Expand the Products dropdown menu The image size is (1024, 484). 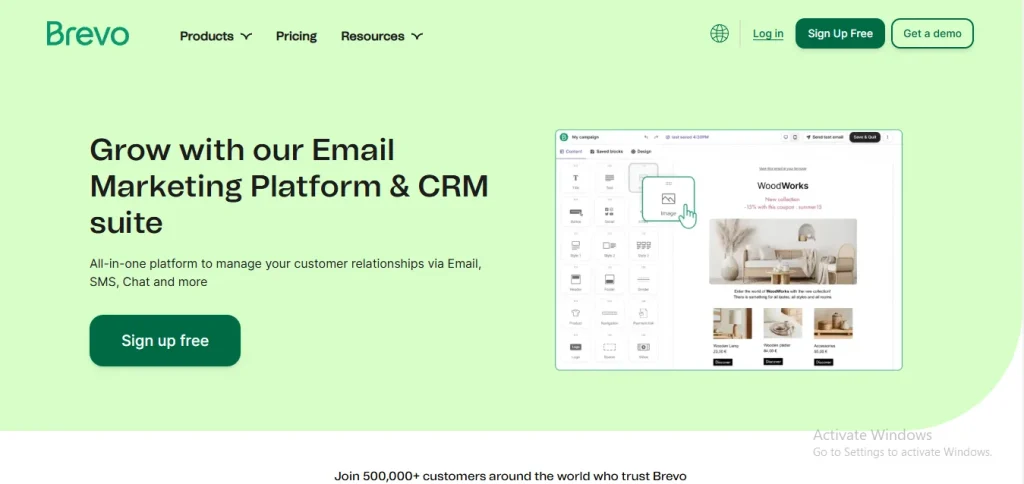tap(215, 36)
